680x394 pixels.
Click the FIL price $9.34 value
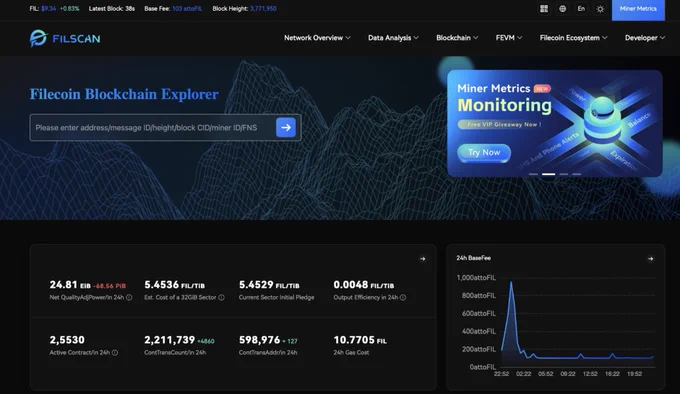[x=49, y=9]
